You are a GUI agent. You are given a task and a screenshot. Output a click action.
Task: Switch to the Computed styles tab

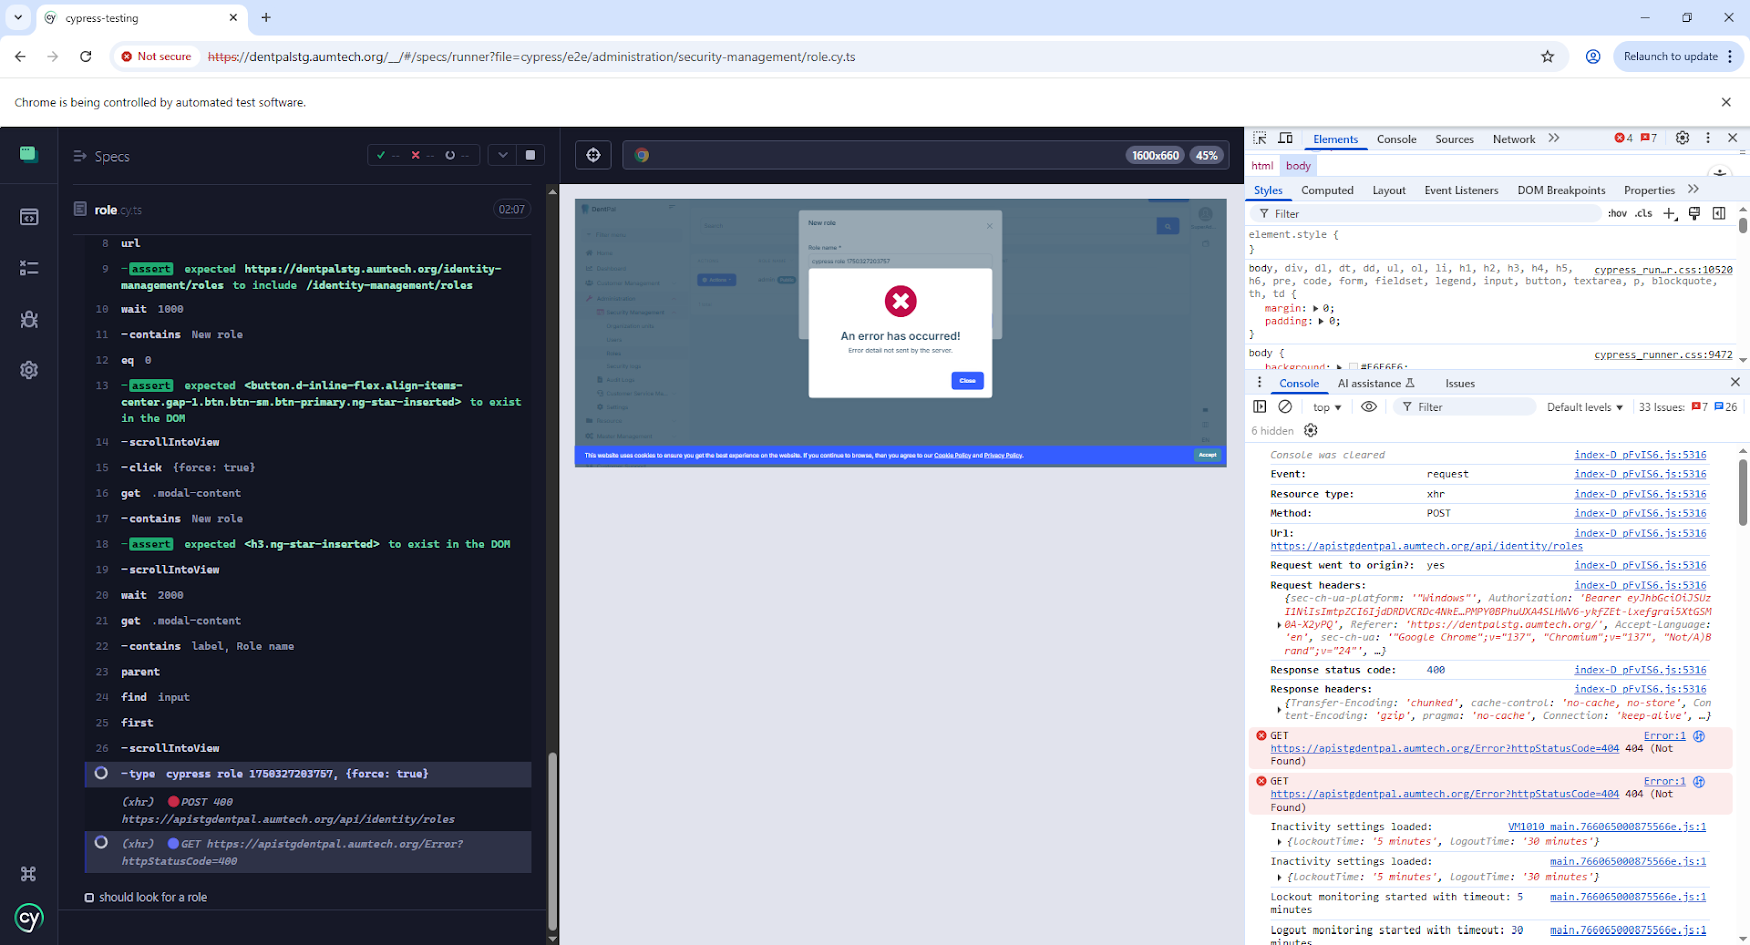pos(1327,190)
